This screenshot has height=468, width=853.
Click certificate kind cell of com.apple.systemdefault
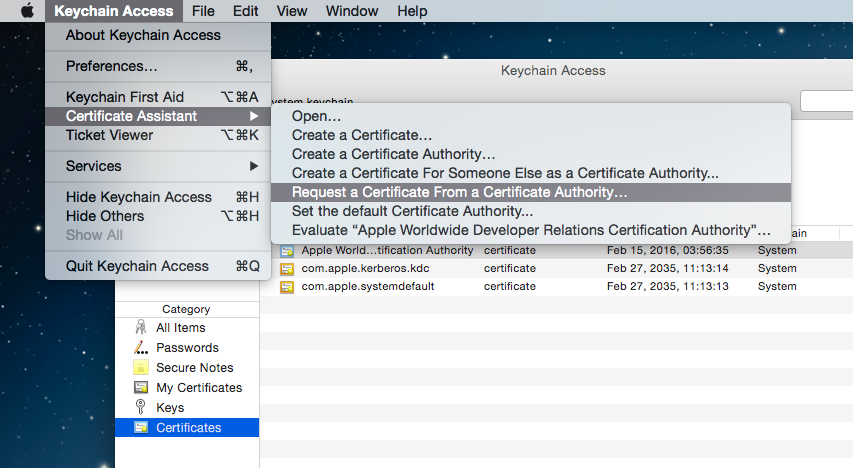click(x=510, y=286)
